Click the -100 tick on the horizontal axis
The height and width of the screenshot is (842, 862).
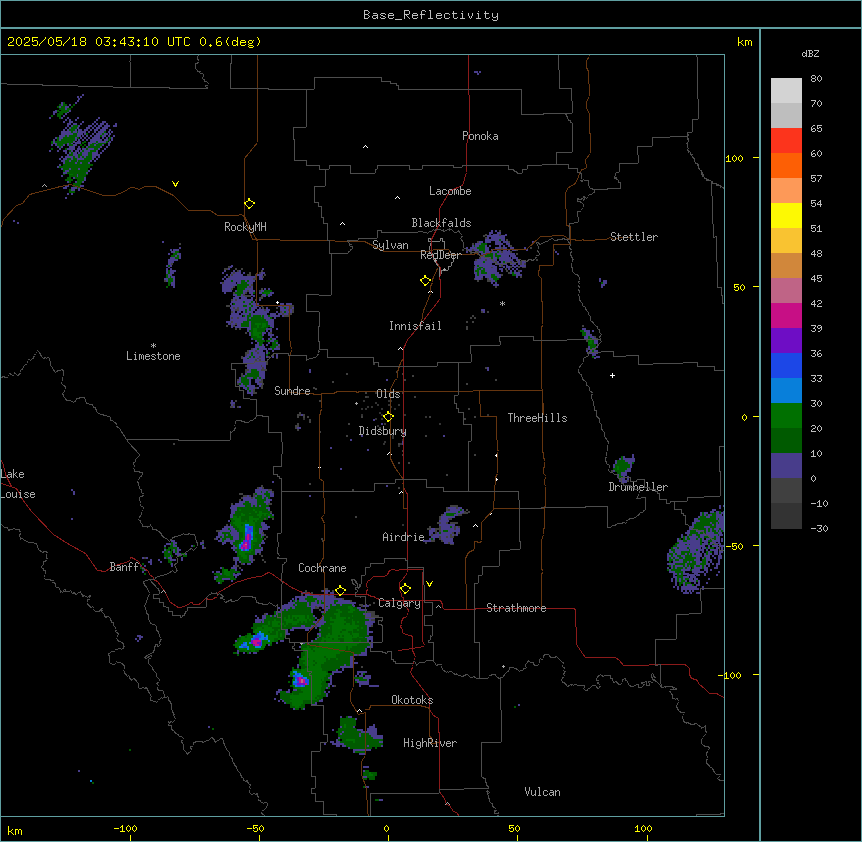tap(125, 828)
